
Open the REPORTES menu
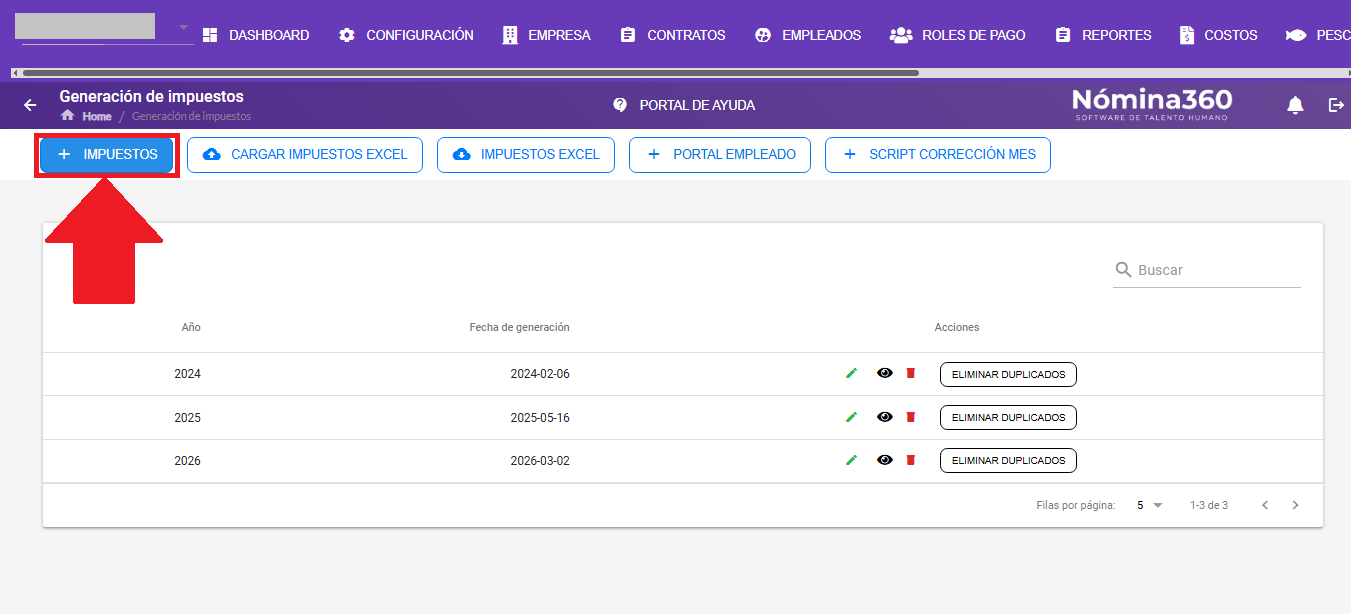(x=1103, y=35)
